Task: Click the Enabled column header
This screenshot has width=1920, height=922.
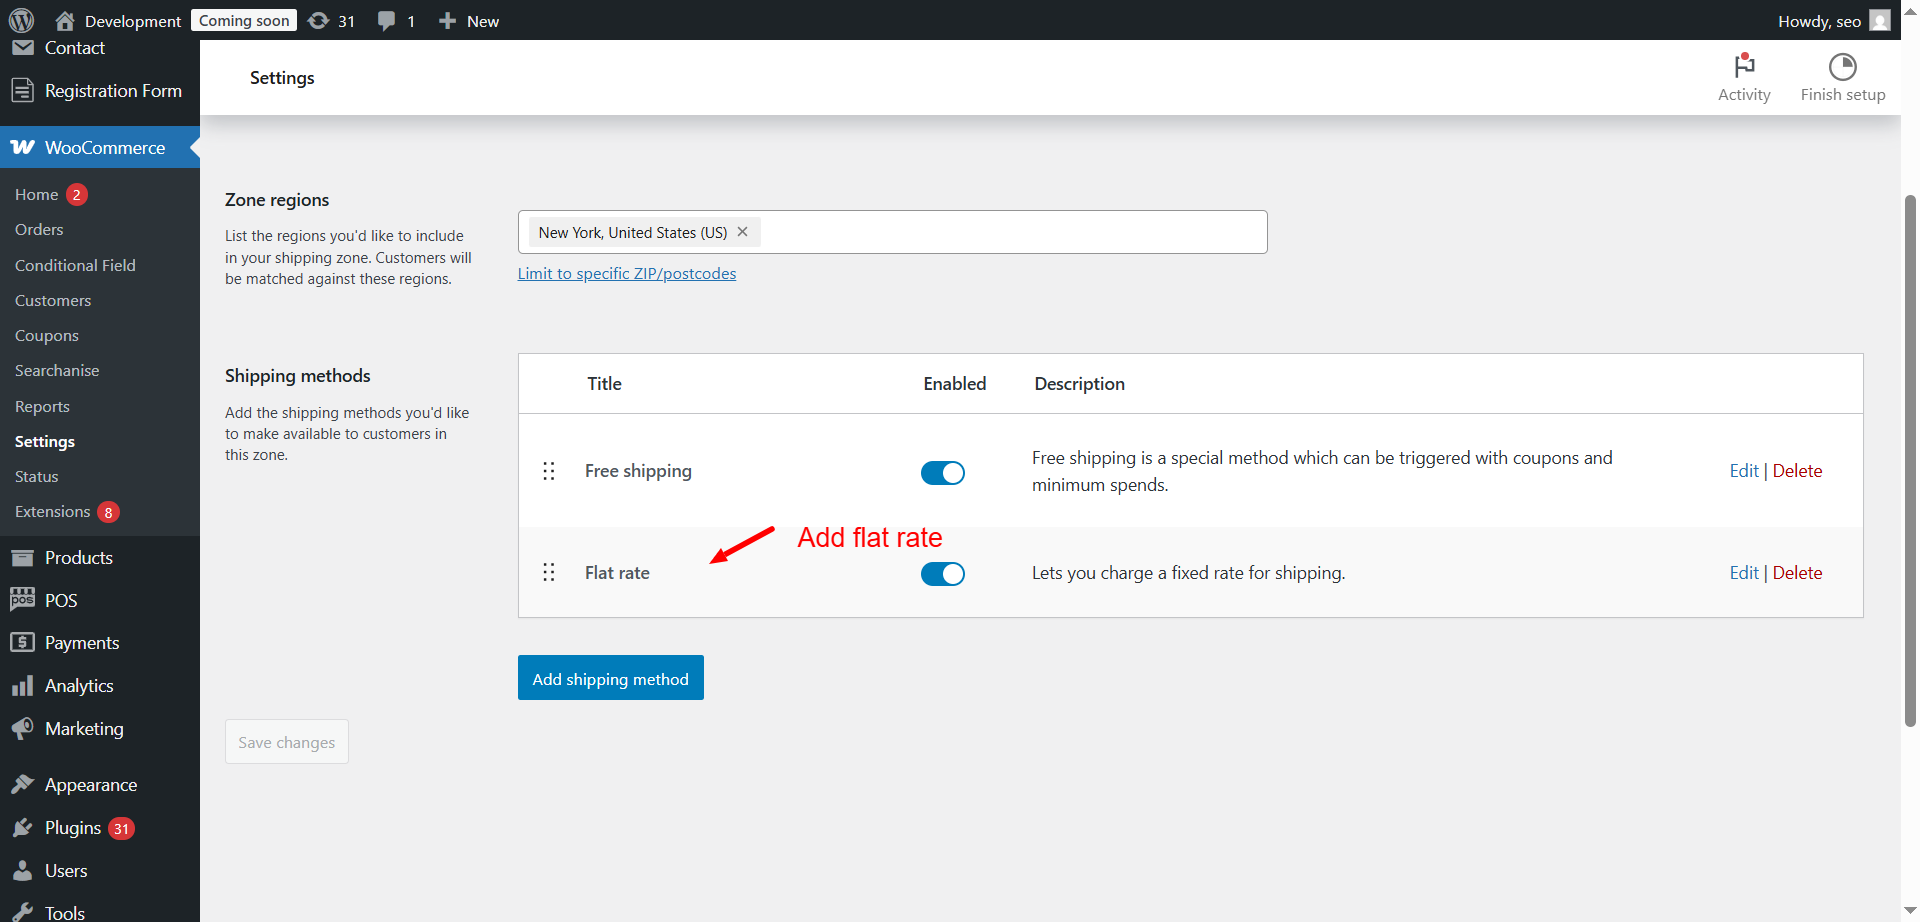Action: click(x=955, y=384)
